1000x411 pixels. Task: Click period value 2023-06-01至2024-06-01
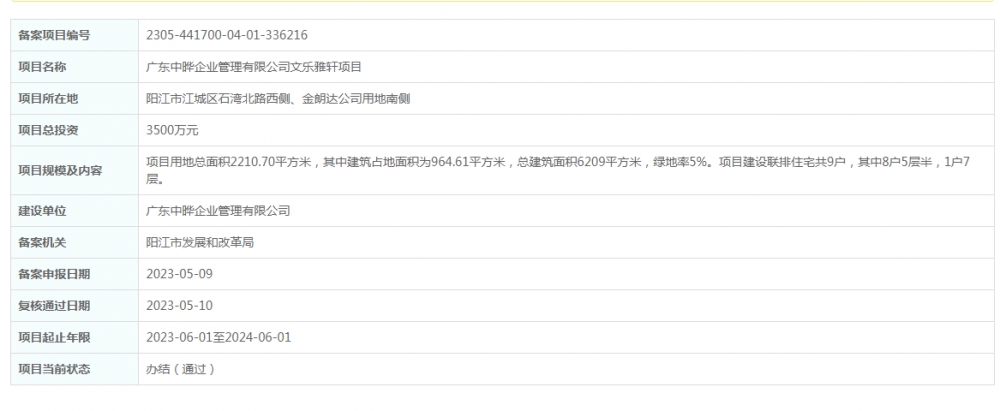pos(218,338)
